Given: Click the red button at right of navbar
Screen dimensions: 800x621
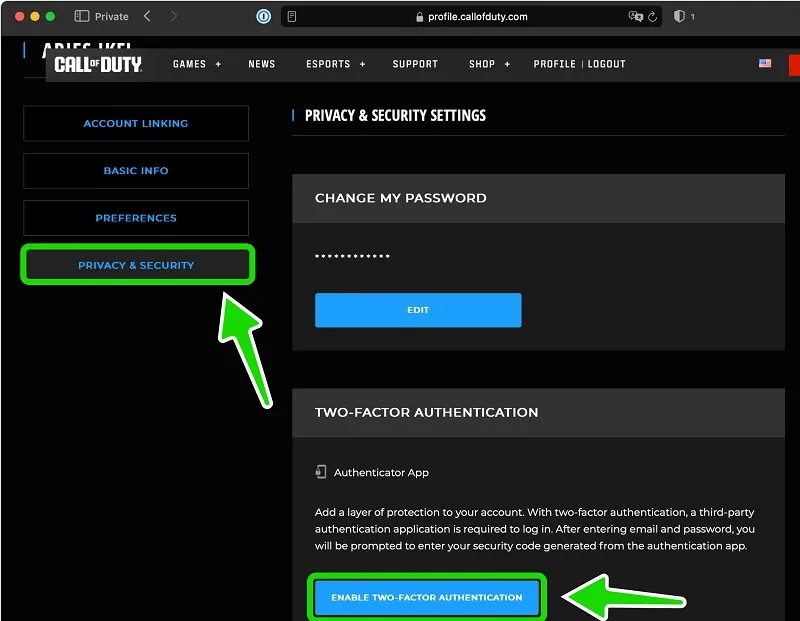Looking at the screenshot, I should (794, 65).
